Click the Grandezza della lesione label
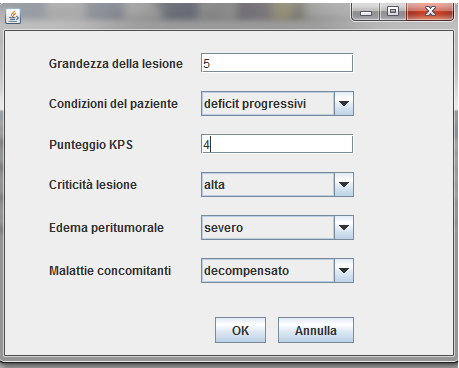The image size is (459, 368). click(116, 64)
